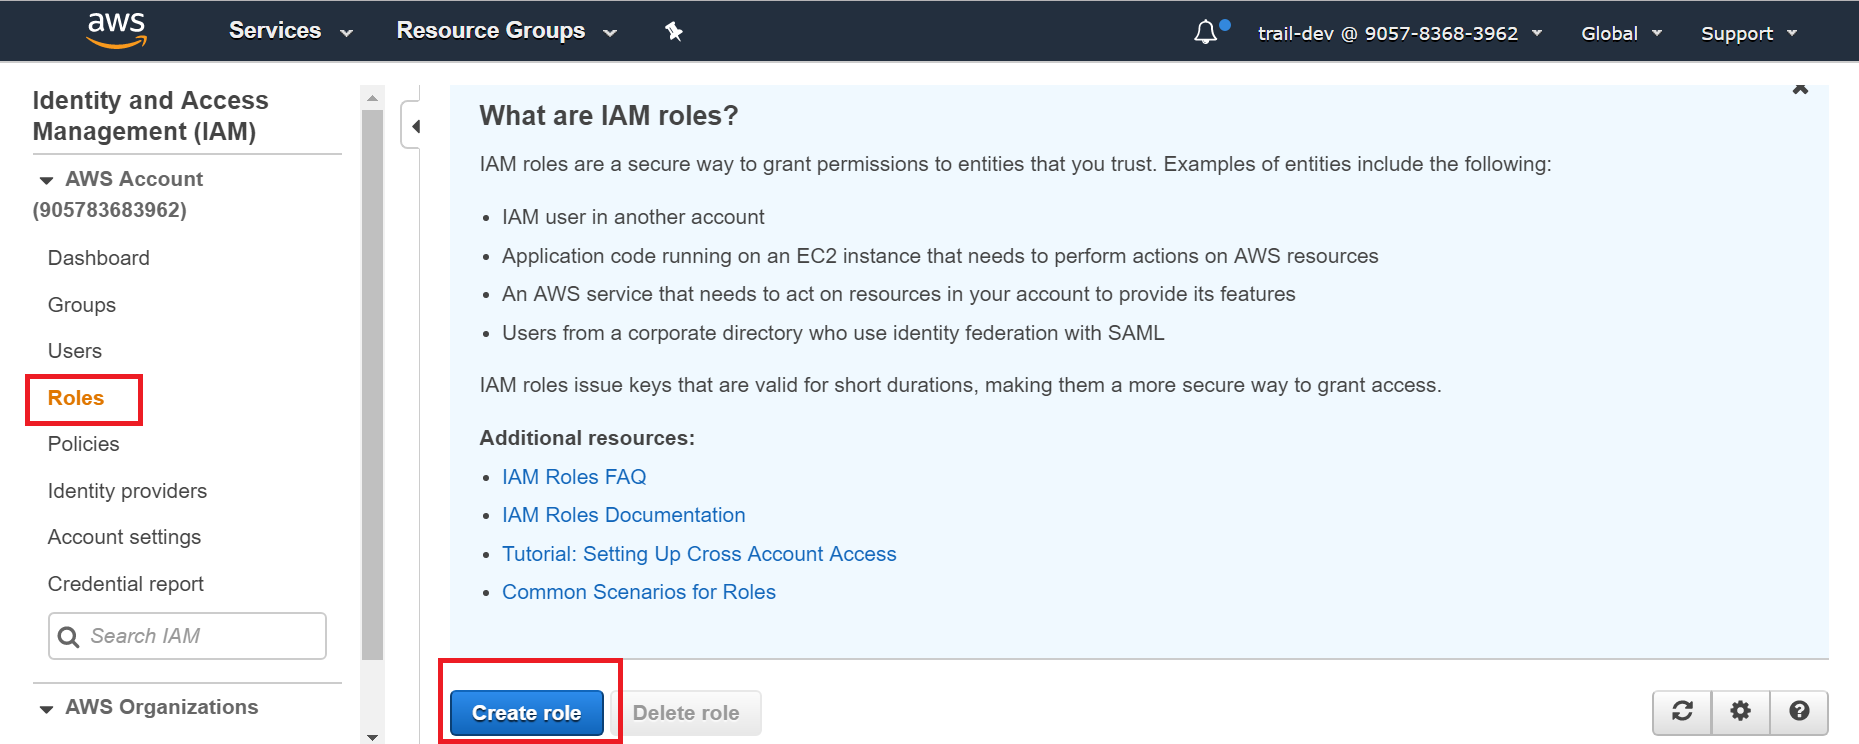
Task: Expand the Resource Groups dropdown
Action: [x=506, y=31]
